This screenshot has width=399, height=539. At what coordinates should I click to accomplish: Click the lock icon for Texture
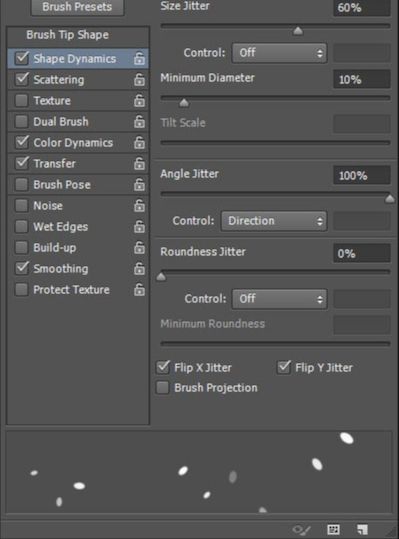click(139, 101)
